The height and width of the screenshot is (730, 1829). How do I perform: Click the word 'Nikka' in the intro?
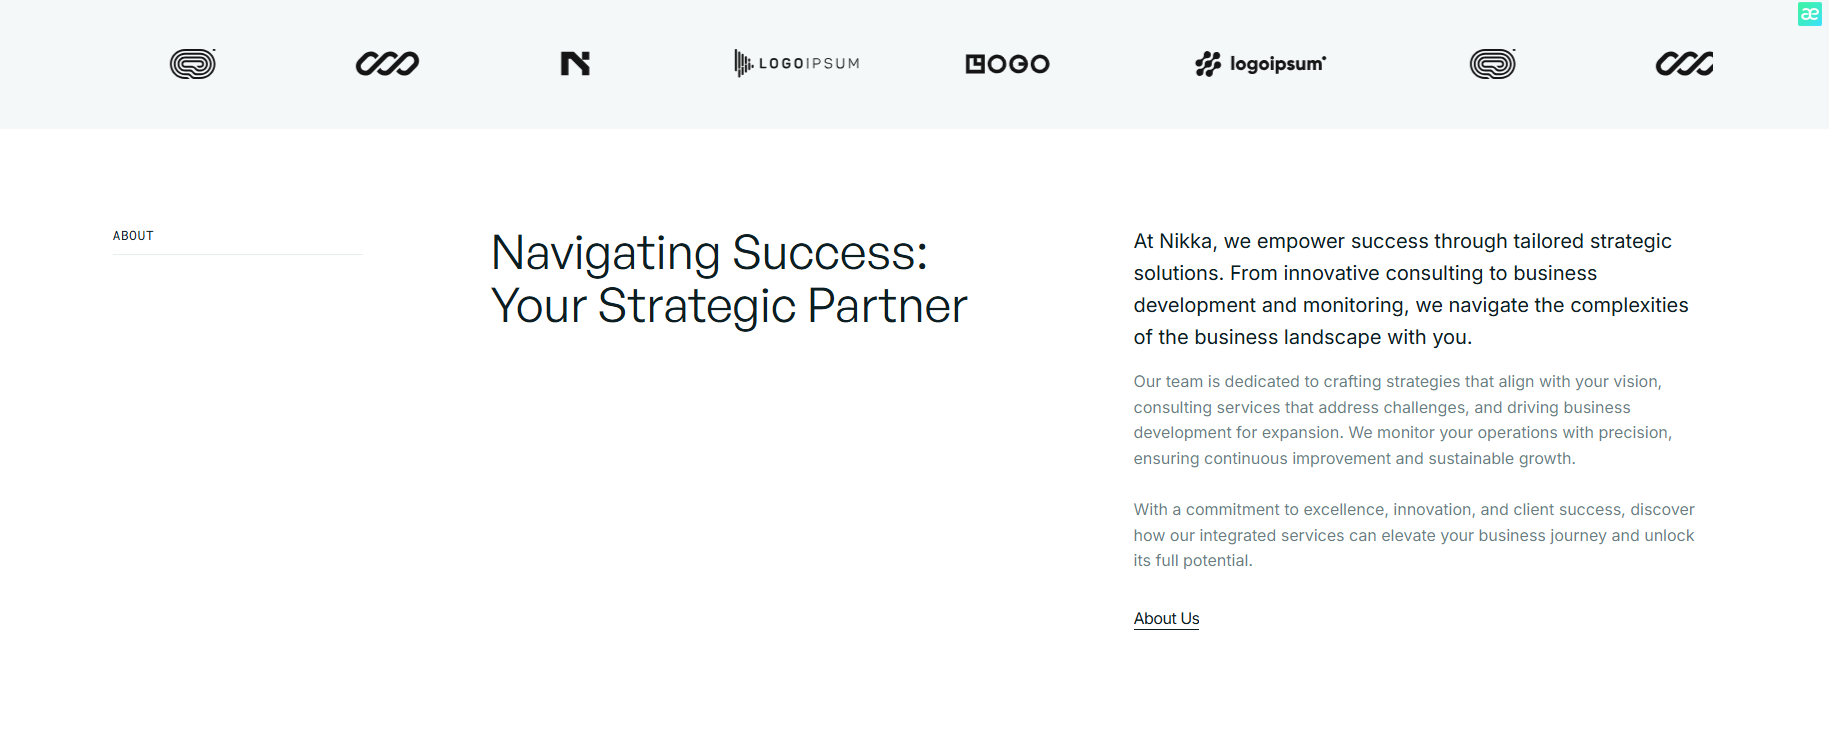pos(1185,241)
